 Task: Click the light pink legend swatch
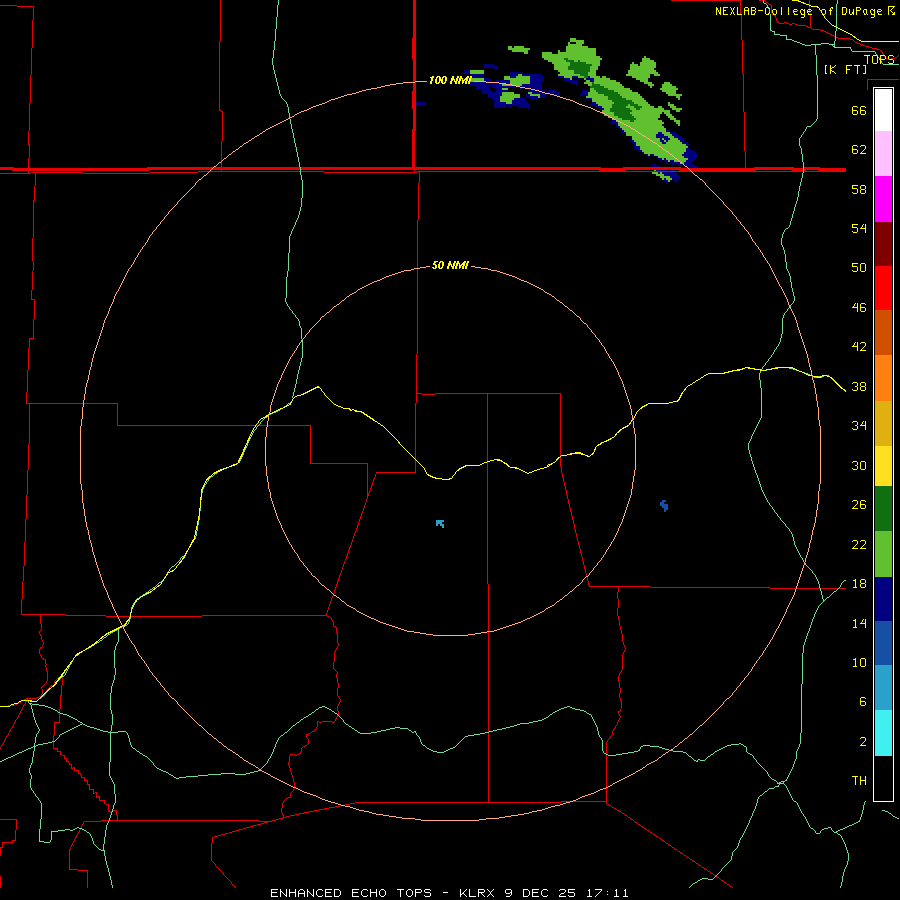pos(883,153)
